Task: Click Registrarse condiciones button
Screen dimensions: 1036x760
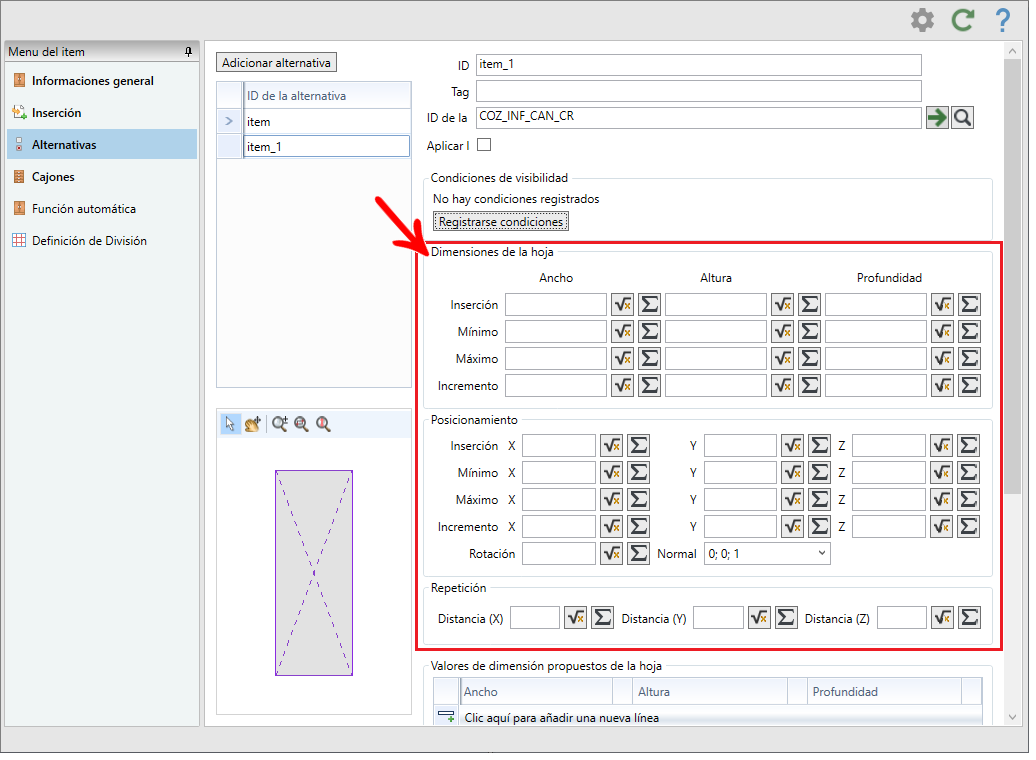Action: pyautogui.click(x=501, y=222)
